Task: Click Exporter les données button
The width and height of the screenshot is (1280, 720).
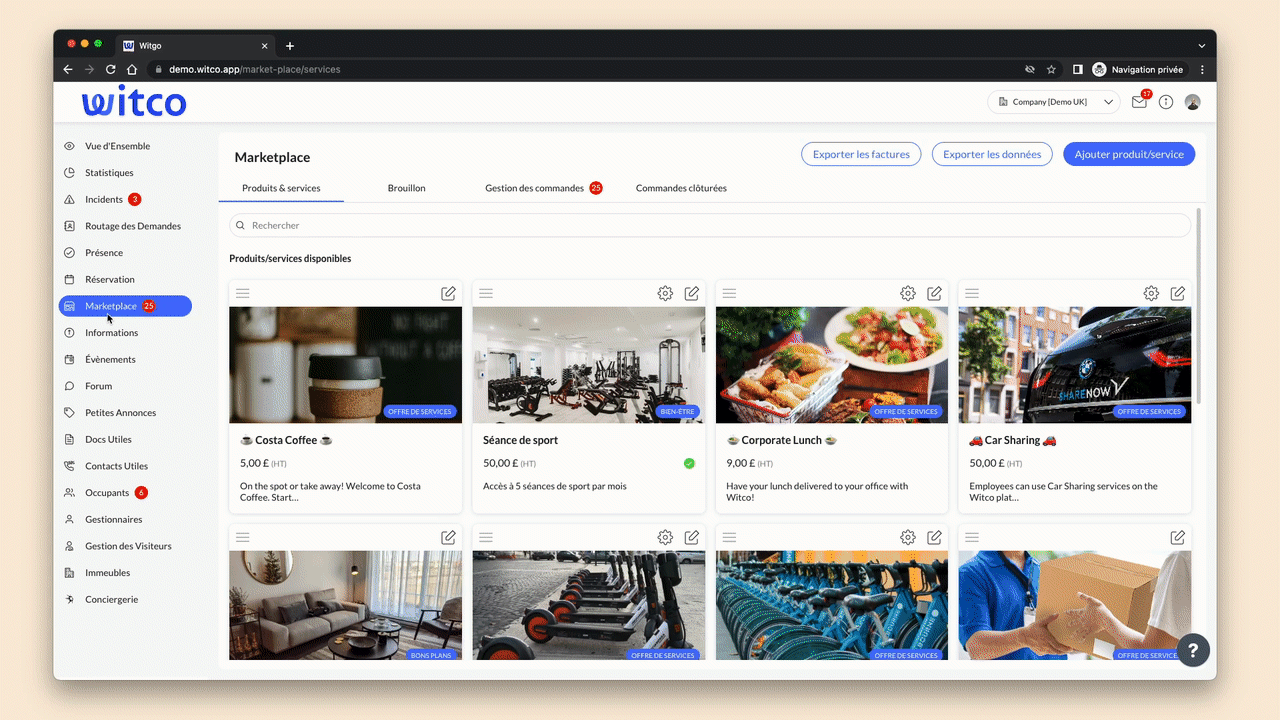Action: point(992,154)
